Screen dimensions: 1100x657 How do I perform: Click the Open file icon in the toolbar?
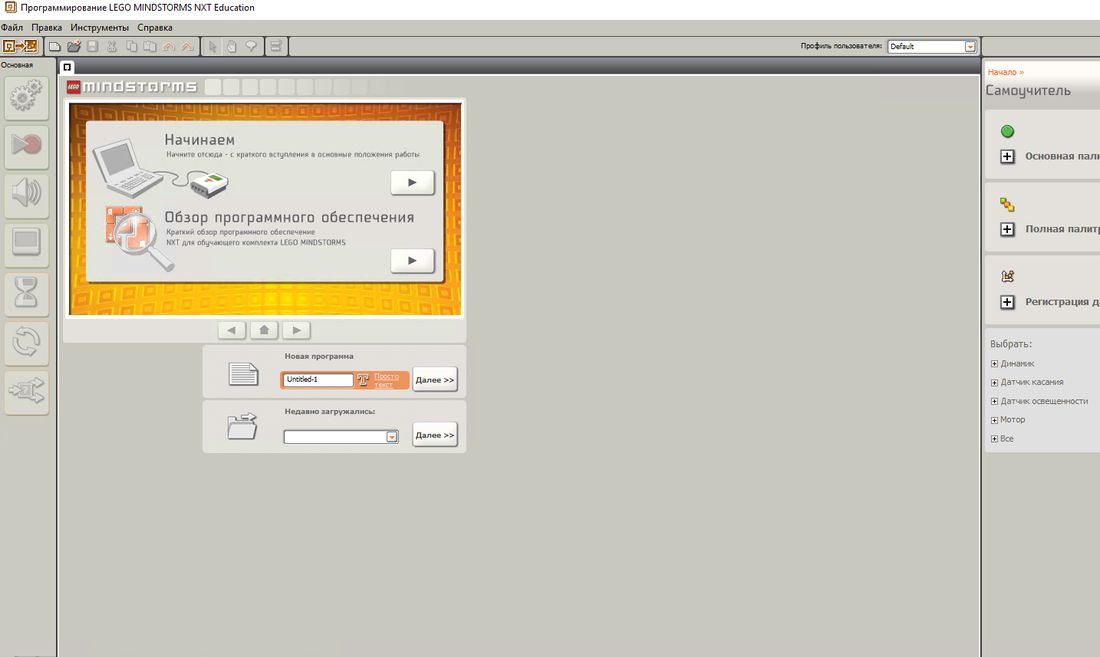pyautogui.click(x=72, y=45)
